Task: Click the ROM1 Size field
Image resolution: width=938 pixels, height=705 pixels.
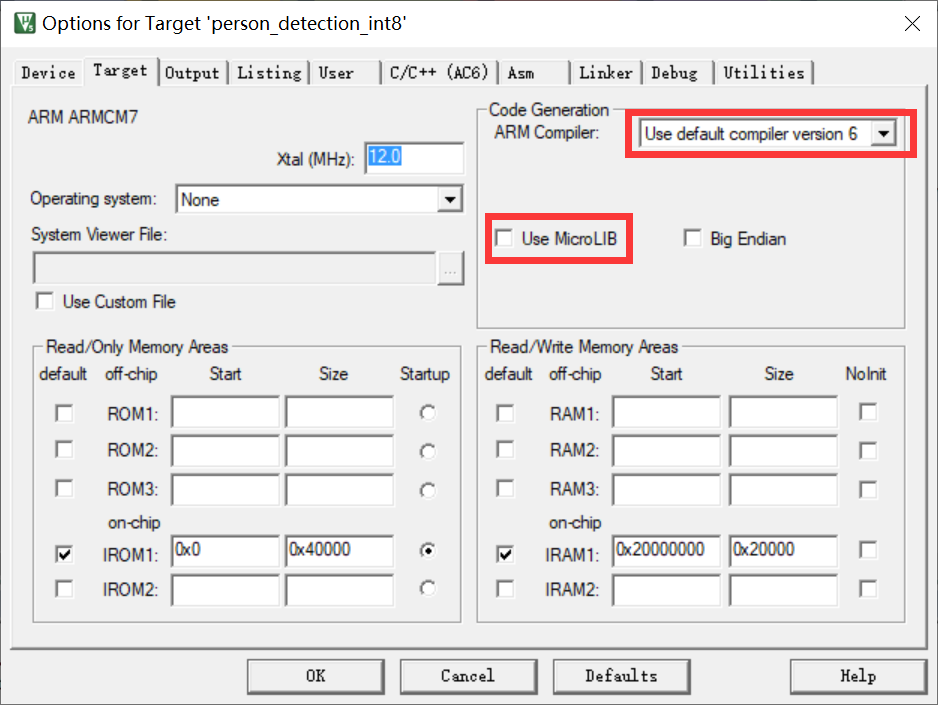Action: pos(340,411)
